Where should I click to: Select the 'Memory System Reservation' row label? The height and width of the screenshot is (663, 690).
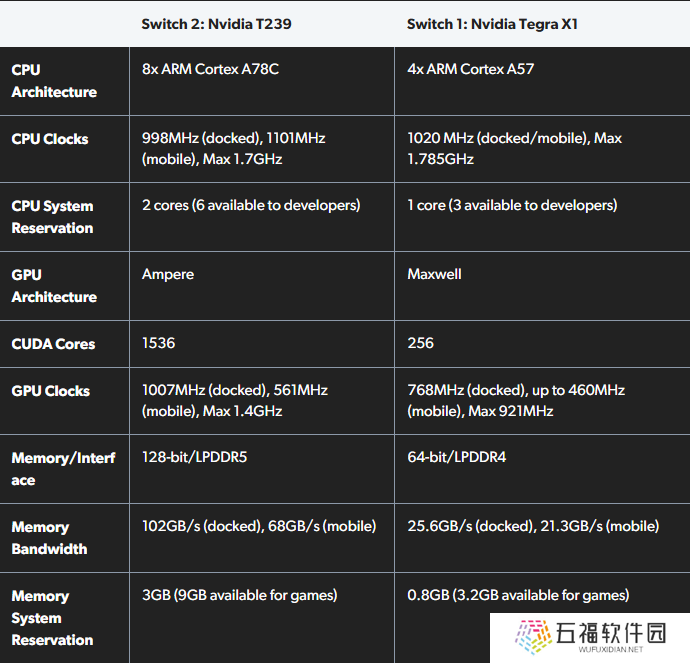pyautogui.click(x=52, y=618)
